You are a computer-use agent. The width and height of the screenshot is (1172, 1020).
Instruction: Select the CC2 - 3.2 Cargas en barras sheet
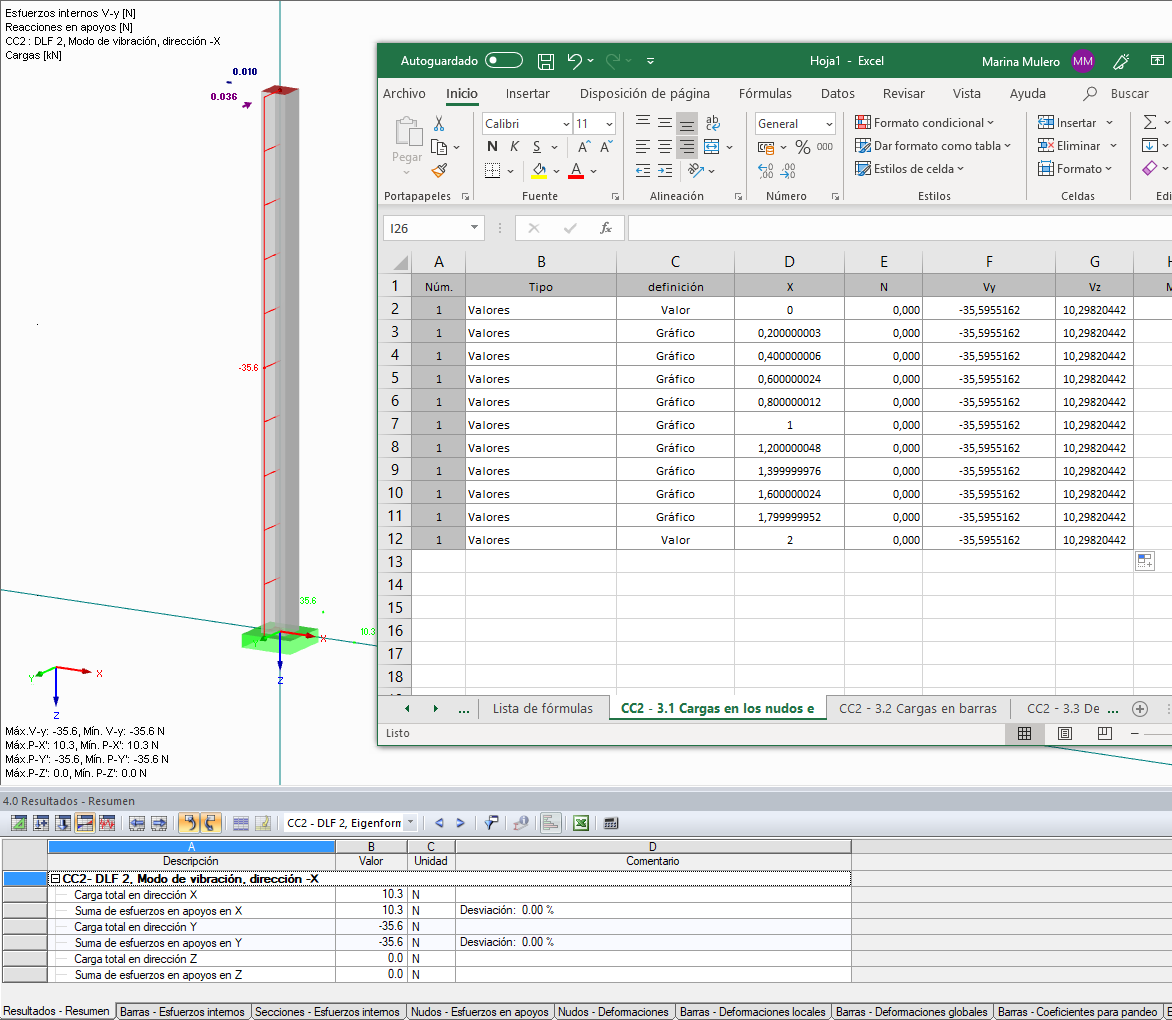pos(918,708)
